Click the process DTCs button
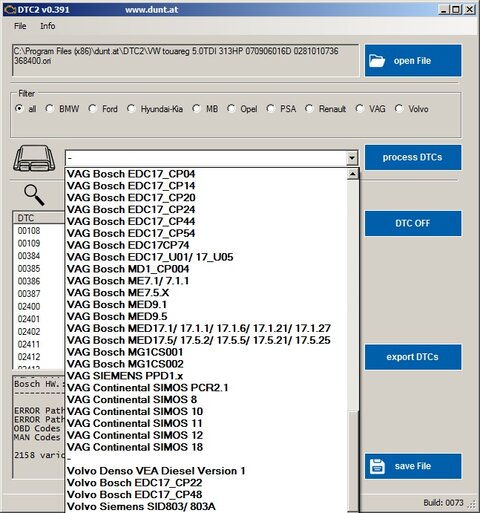 (x=413, y=157)
